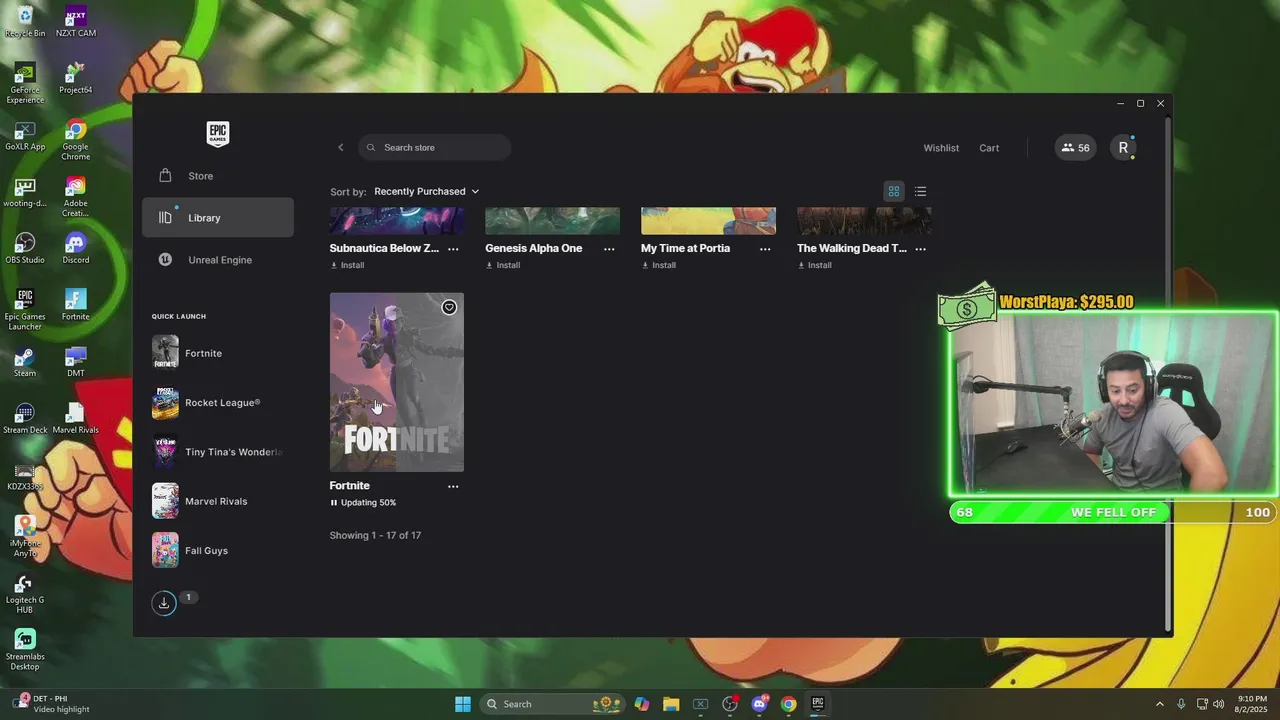This screenshot has height=720, width=1280.
Task: Open iMyFone AnyTo desktop shortcut
Action: [25, 537]
